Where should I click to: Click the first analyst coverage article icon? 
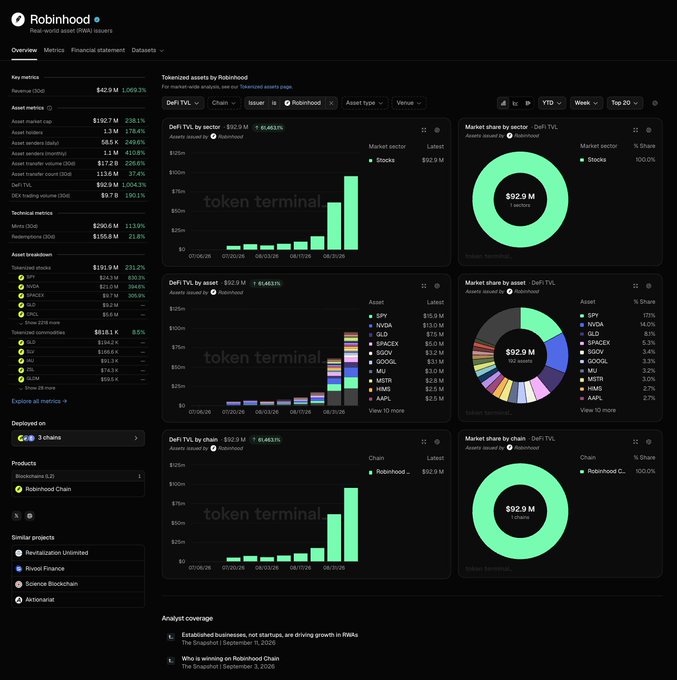point(171,637)
